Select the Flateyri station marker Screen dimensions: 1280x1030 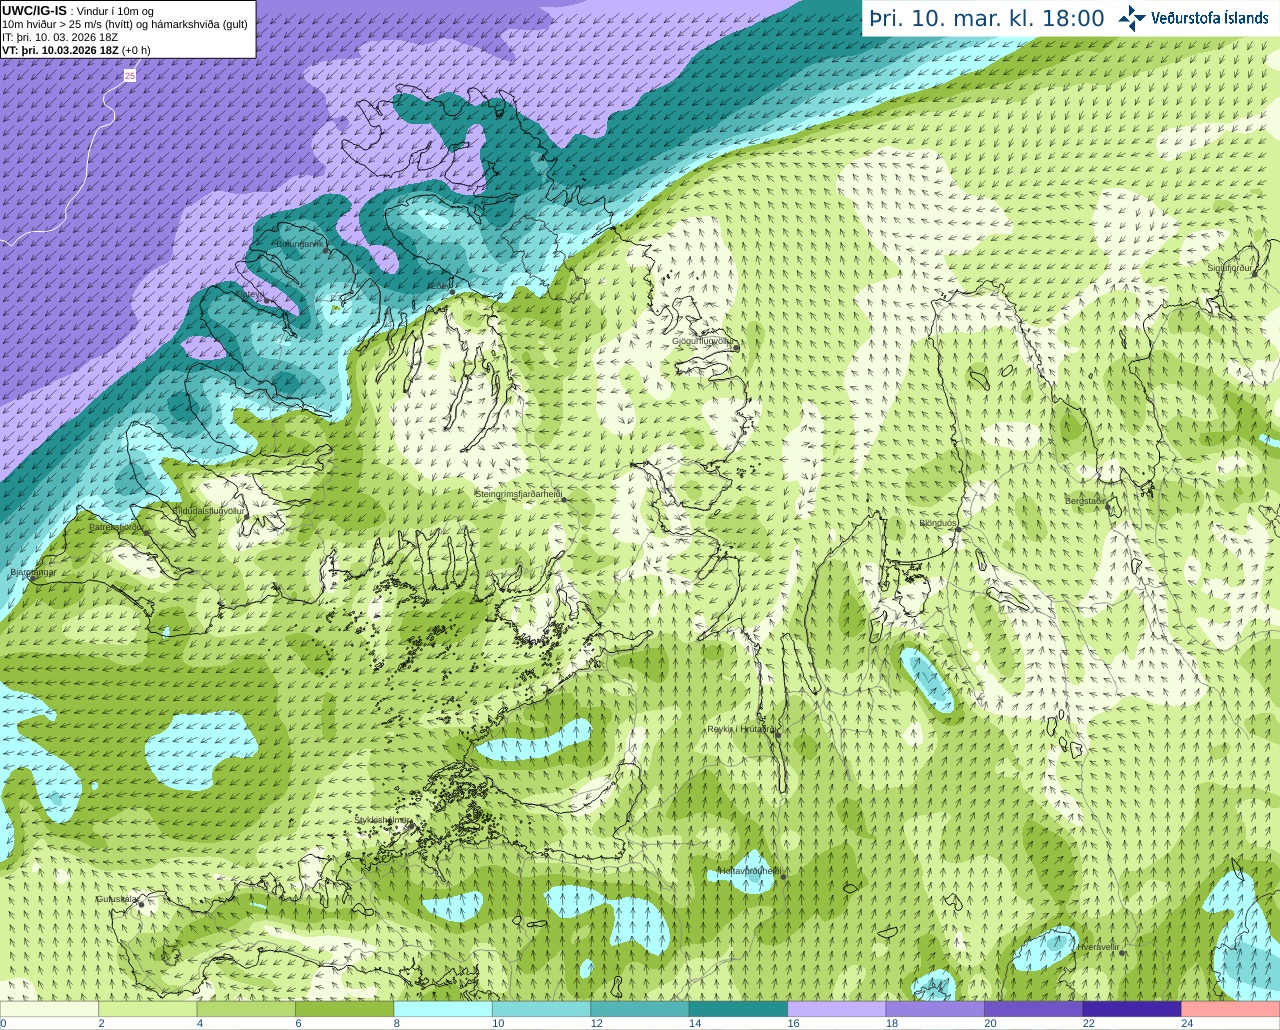coord(266,302)
